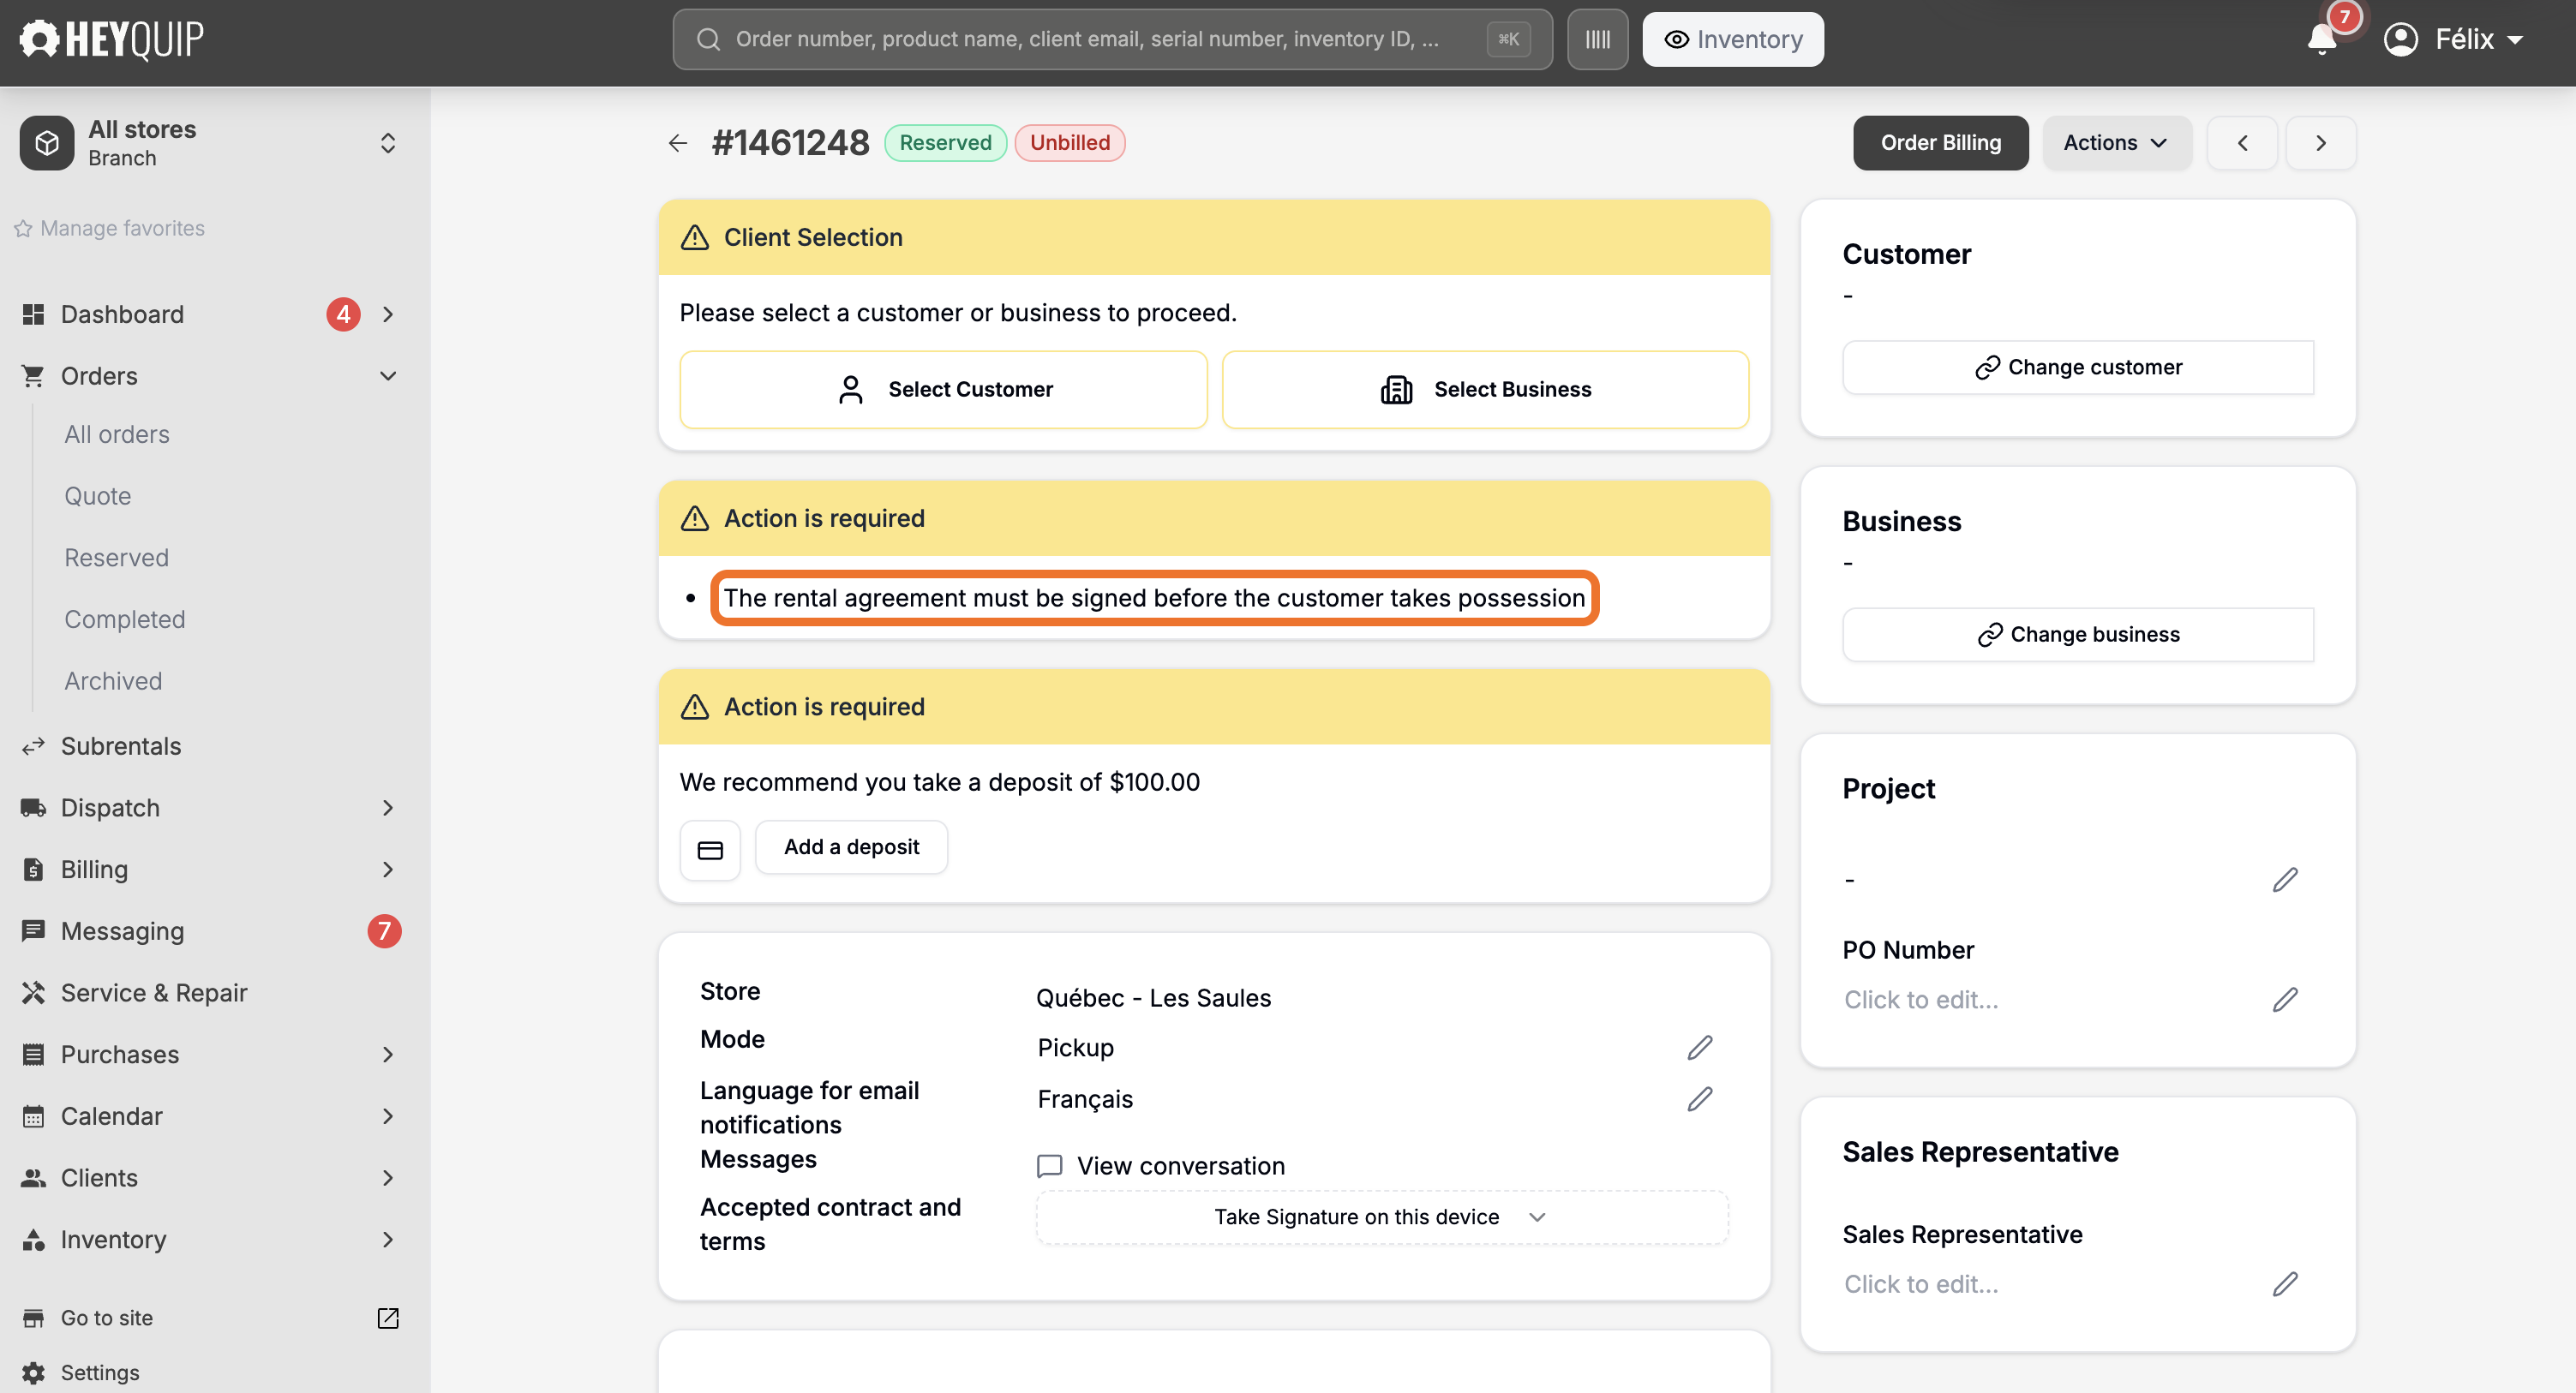The image size is (2576, 1393).
Task: Edit the Sales Representative pencil icon
Action: click(2285, 1284)
